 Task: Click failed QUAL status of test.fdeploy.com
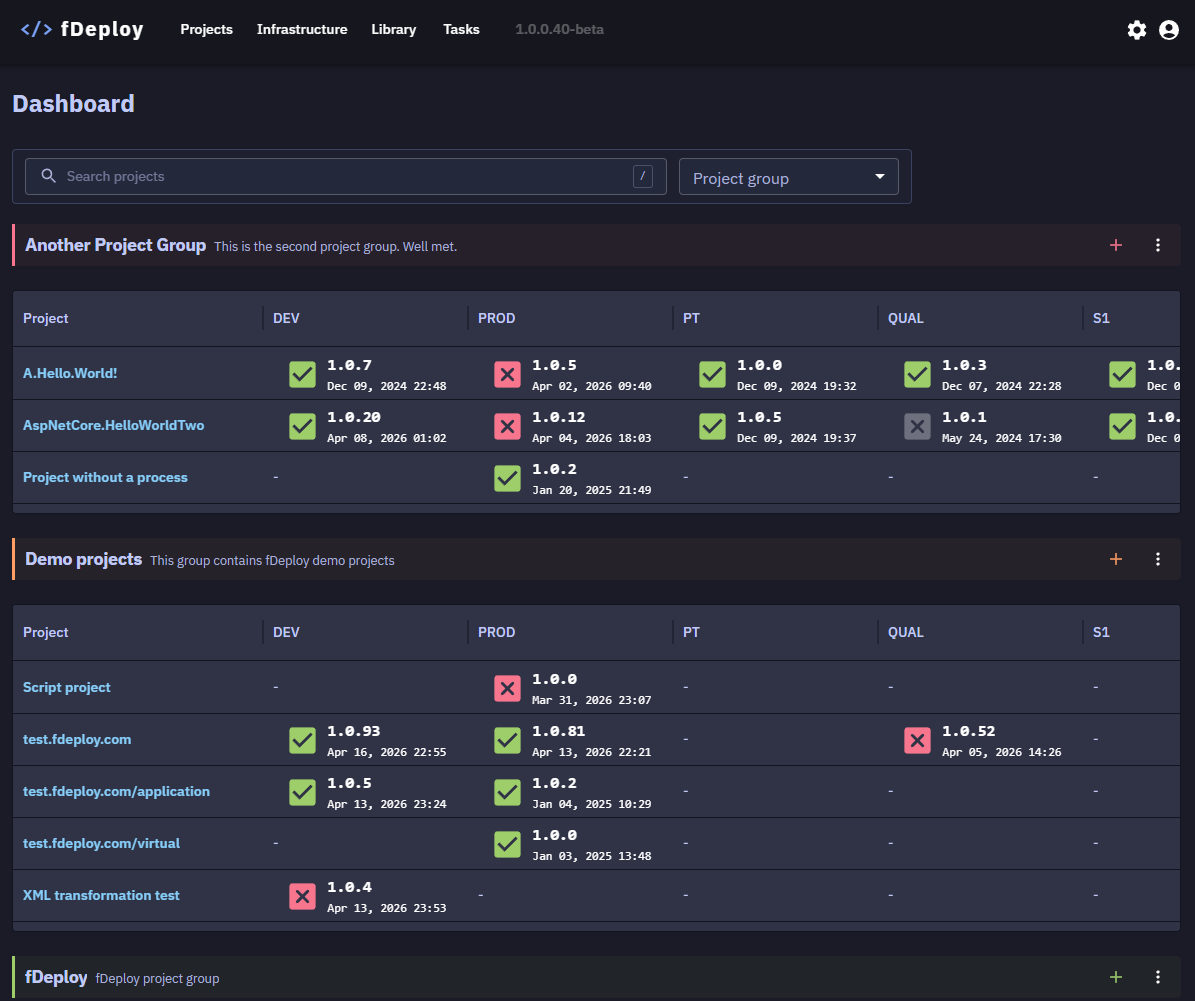[x=918, y=740]
